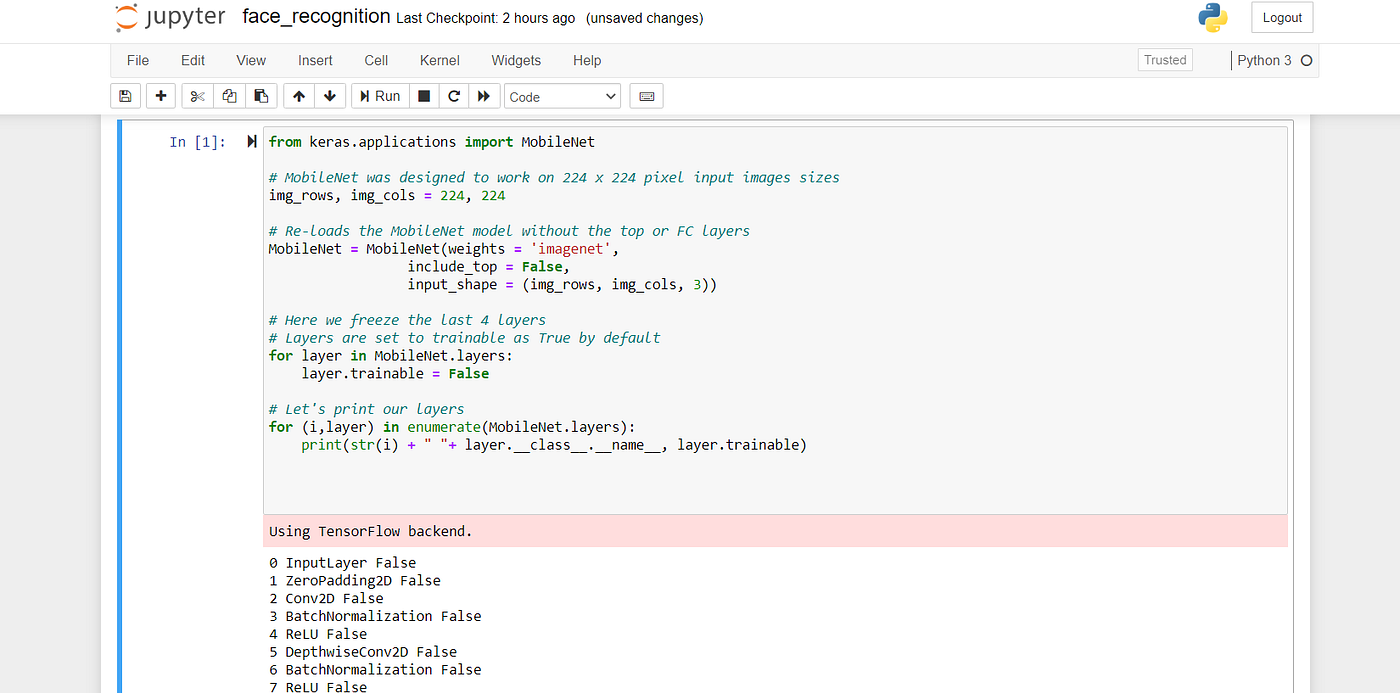1400x693 pixels.
Task: Restart kernel and run all cells icon
Action: 484,96
